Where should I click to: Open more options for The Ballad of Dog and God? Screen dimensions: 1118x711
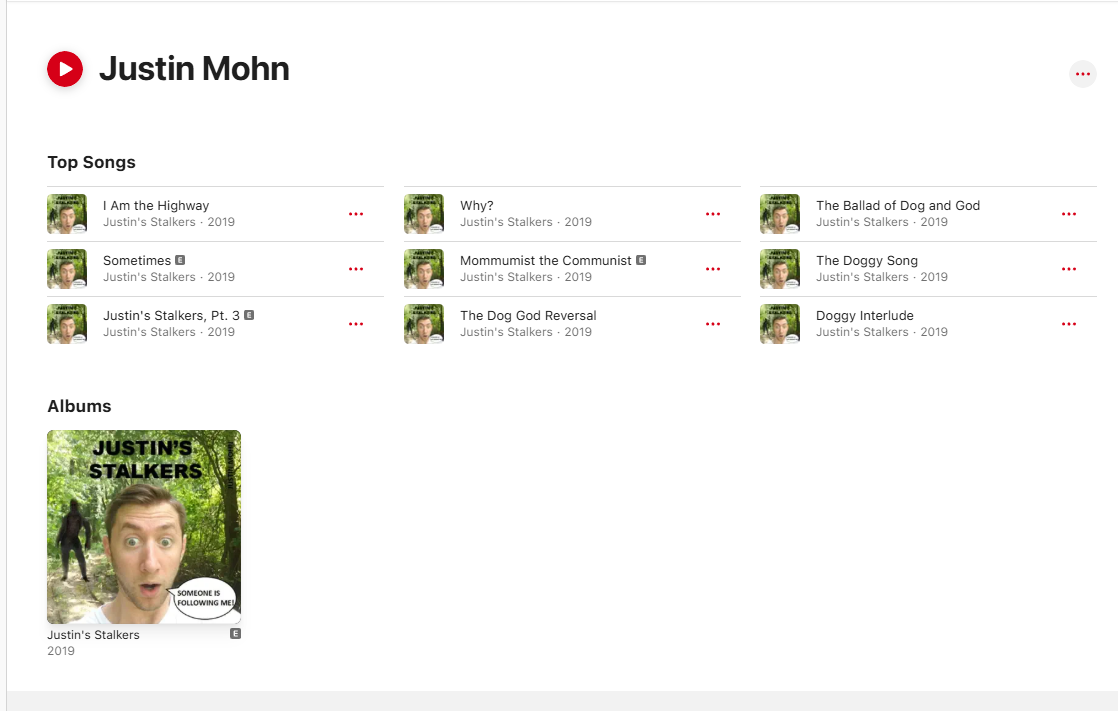(1069, 214)
